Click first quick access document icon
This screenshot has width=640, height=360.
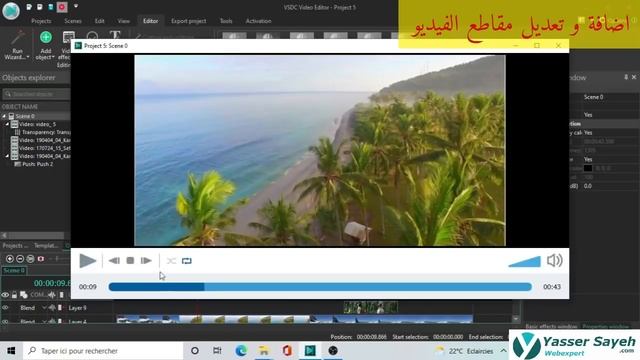coord(29,7)
